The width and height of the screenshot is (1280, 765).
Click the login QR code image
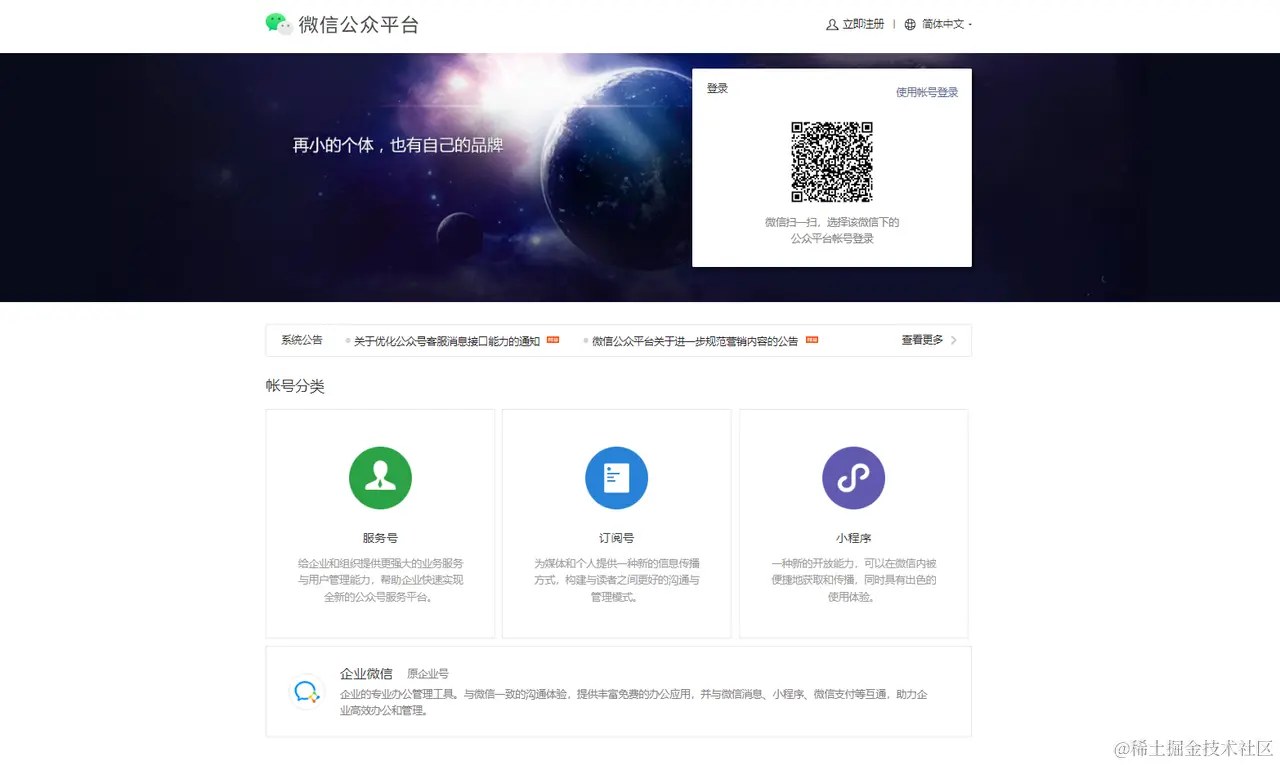coord(832,162)
